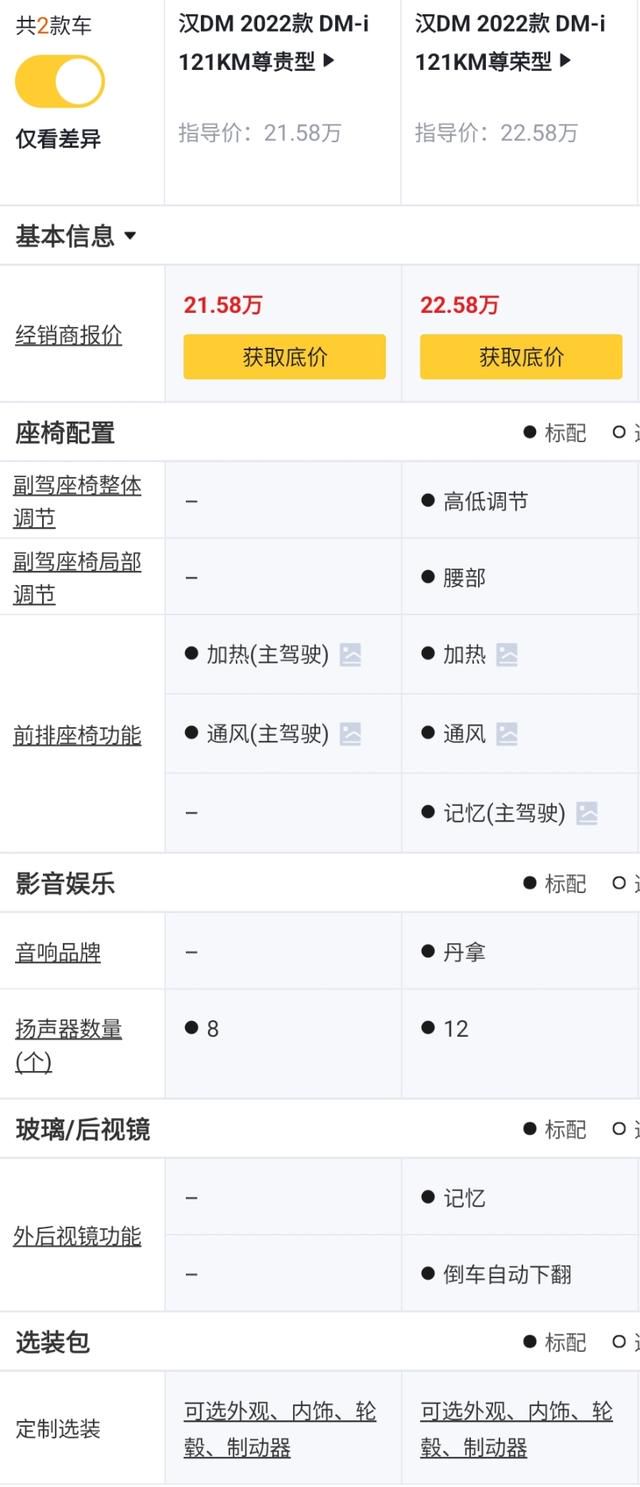Open 外后视镜功能 term link

[x=77, y=1237]
